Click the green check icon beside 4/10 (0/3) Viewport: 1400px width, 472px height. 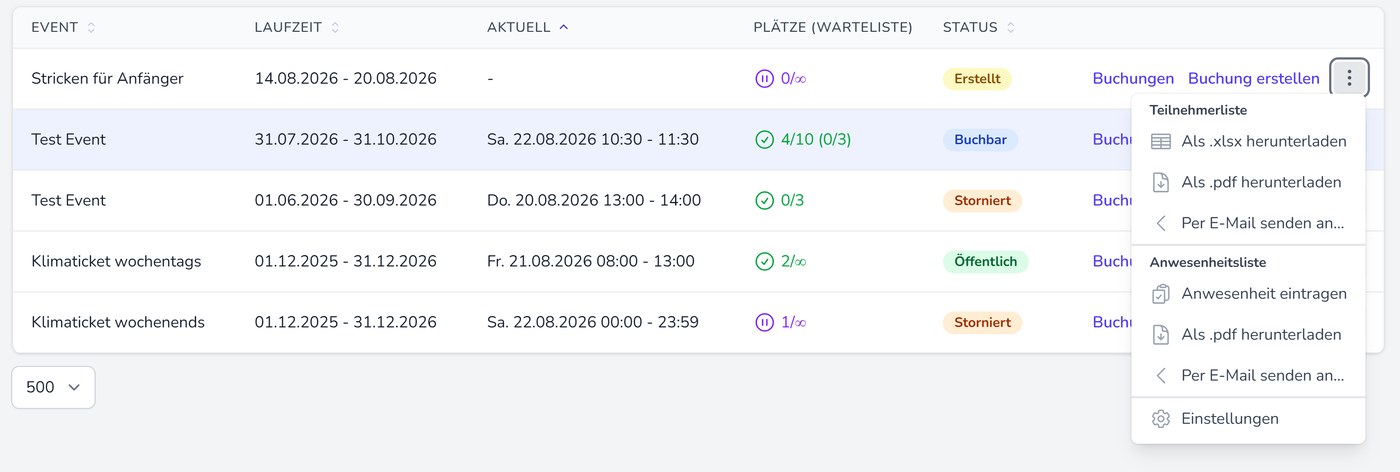pos(764,139)
